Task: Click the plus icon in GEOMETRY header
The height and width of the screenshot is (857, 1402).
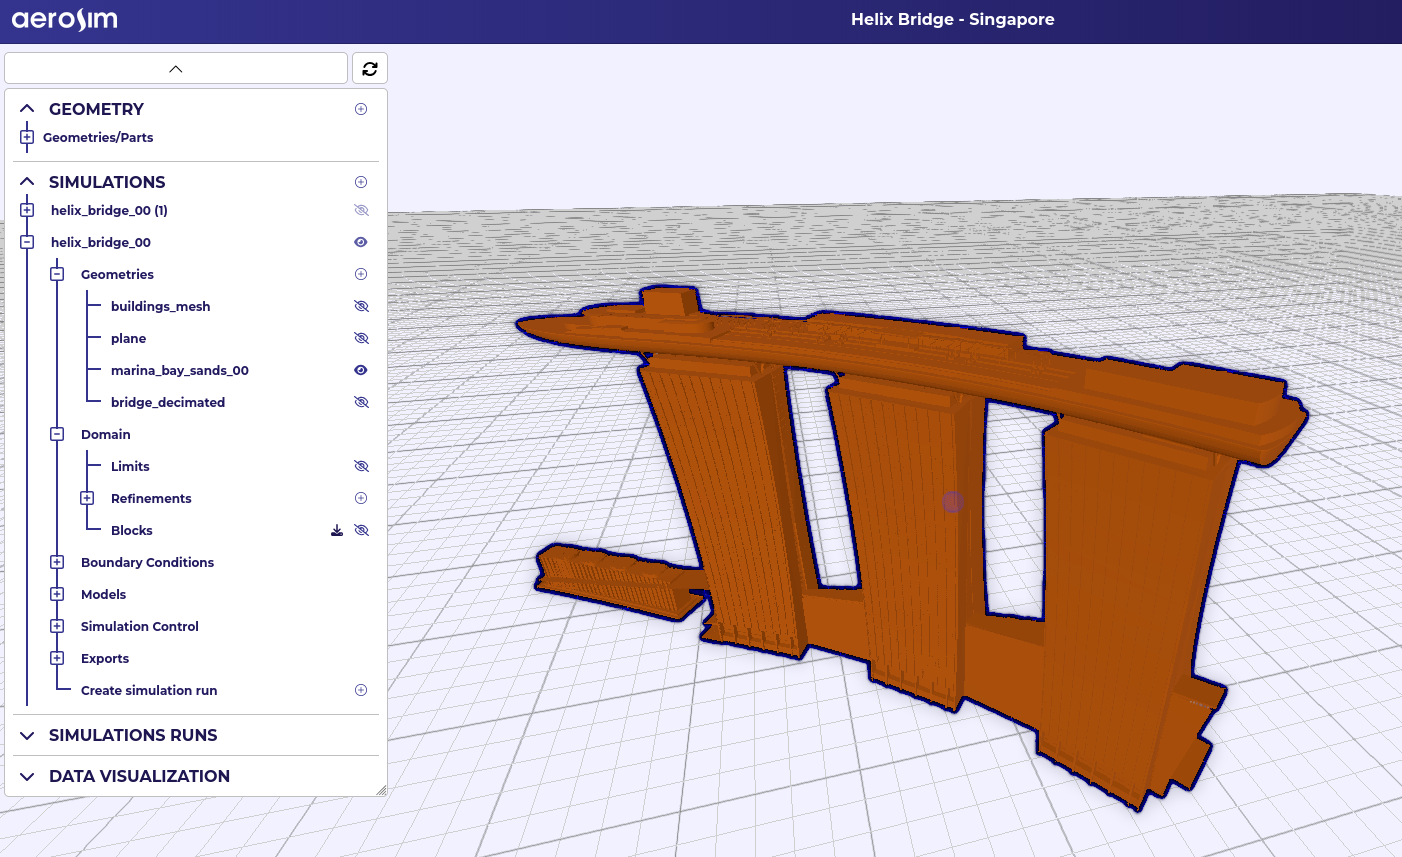Action: coord(361,109)
